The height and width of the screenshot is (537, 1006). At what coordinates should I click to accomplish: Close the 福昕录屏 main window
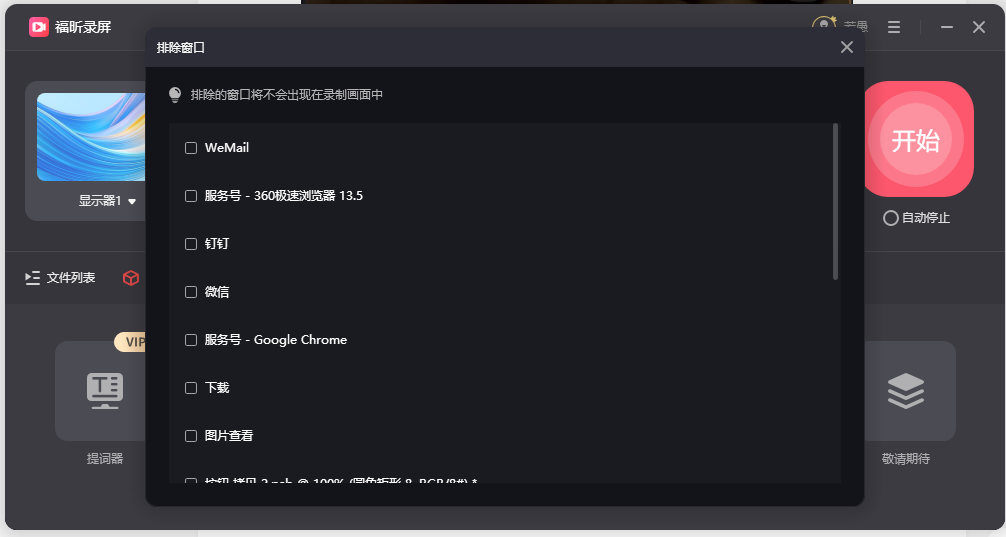pyautogui.click(x=978, y=27)
